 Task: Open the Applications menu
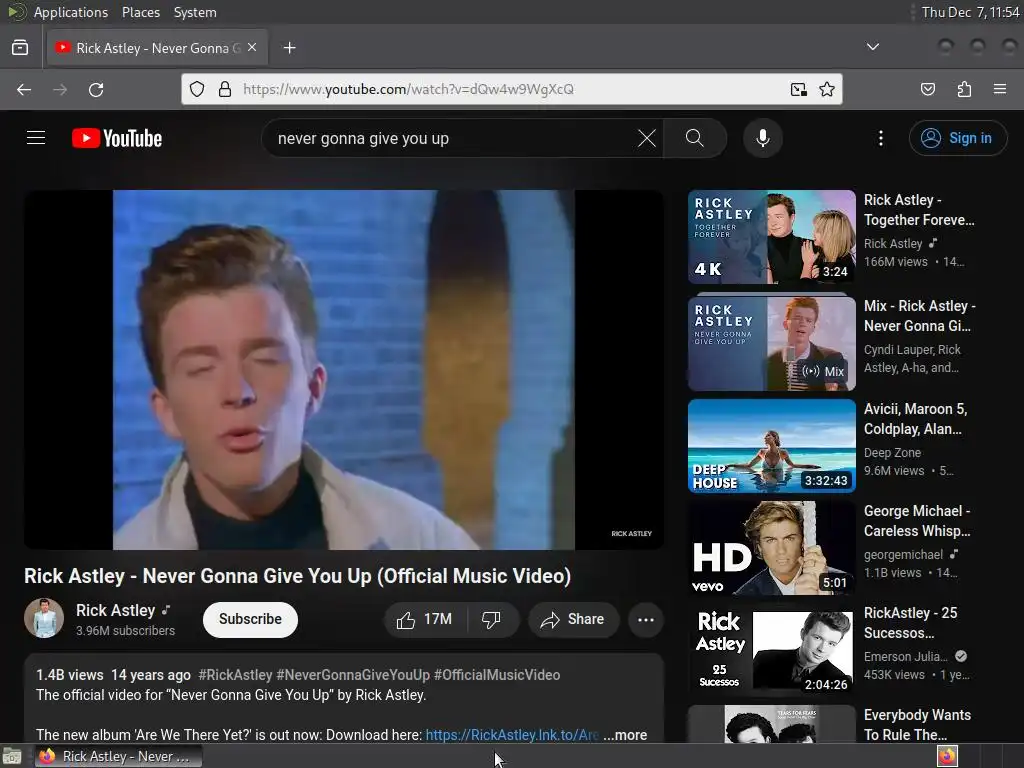[x=71, y=12]
